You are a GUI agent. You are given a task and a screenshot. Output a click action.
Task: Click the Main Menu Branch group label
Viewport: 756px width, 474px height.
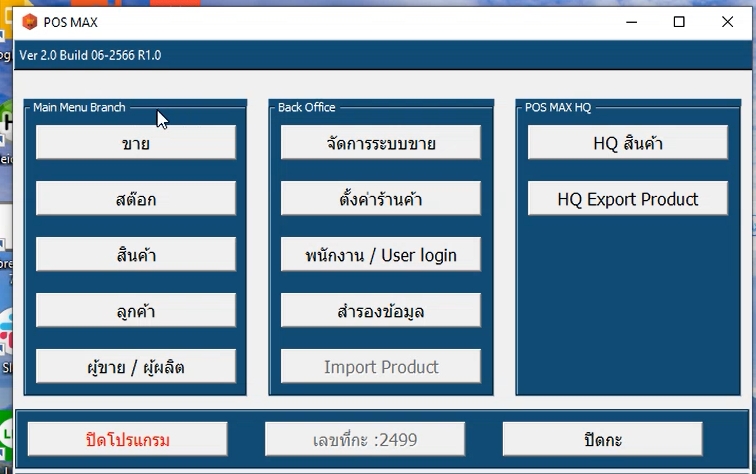(79, 107)
